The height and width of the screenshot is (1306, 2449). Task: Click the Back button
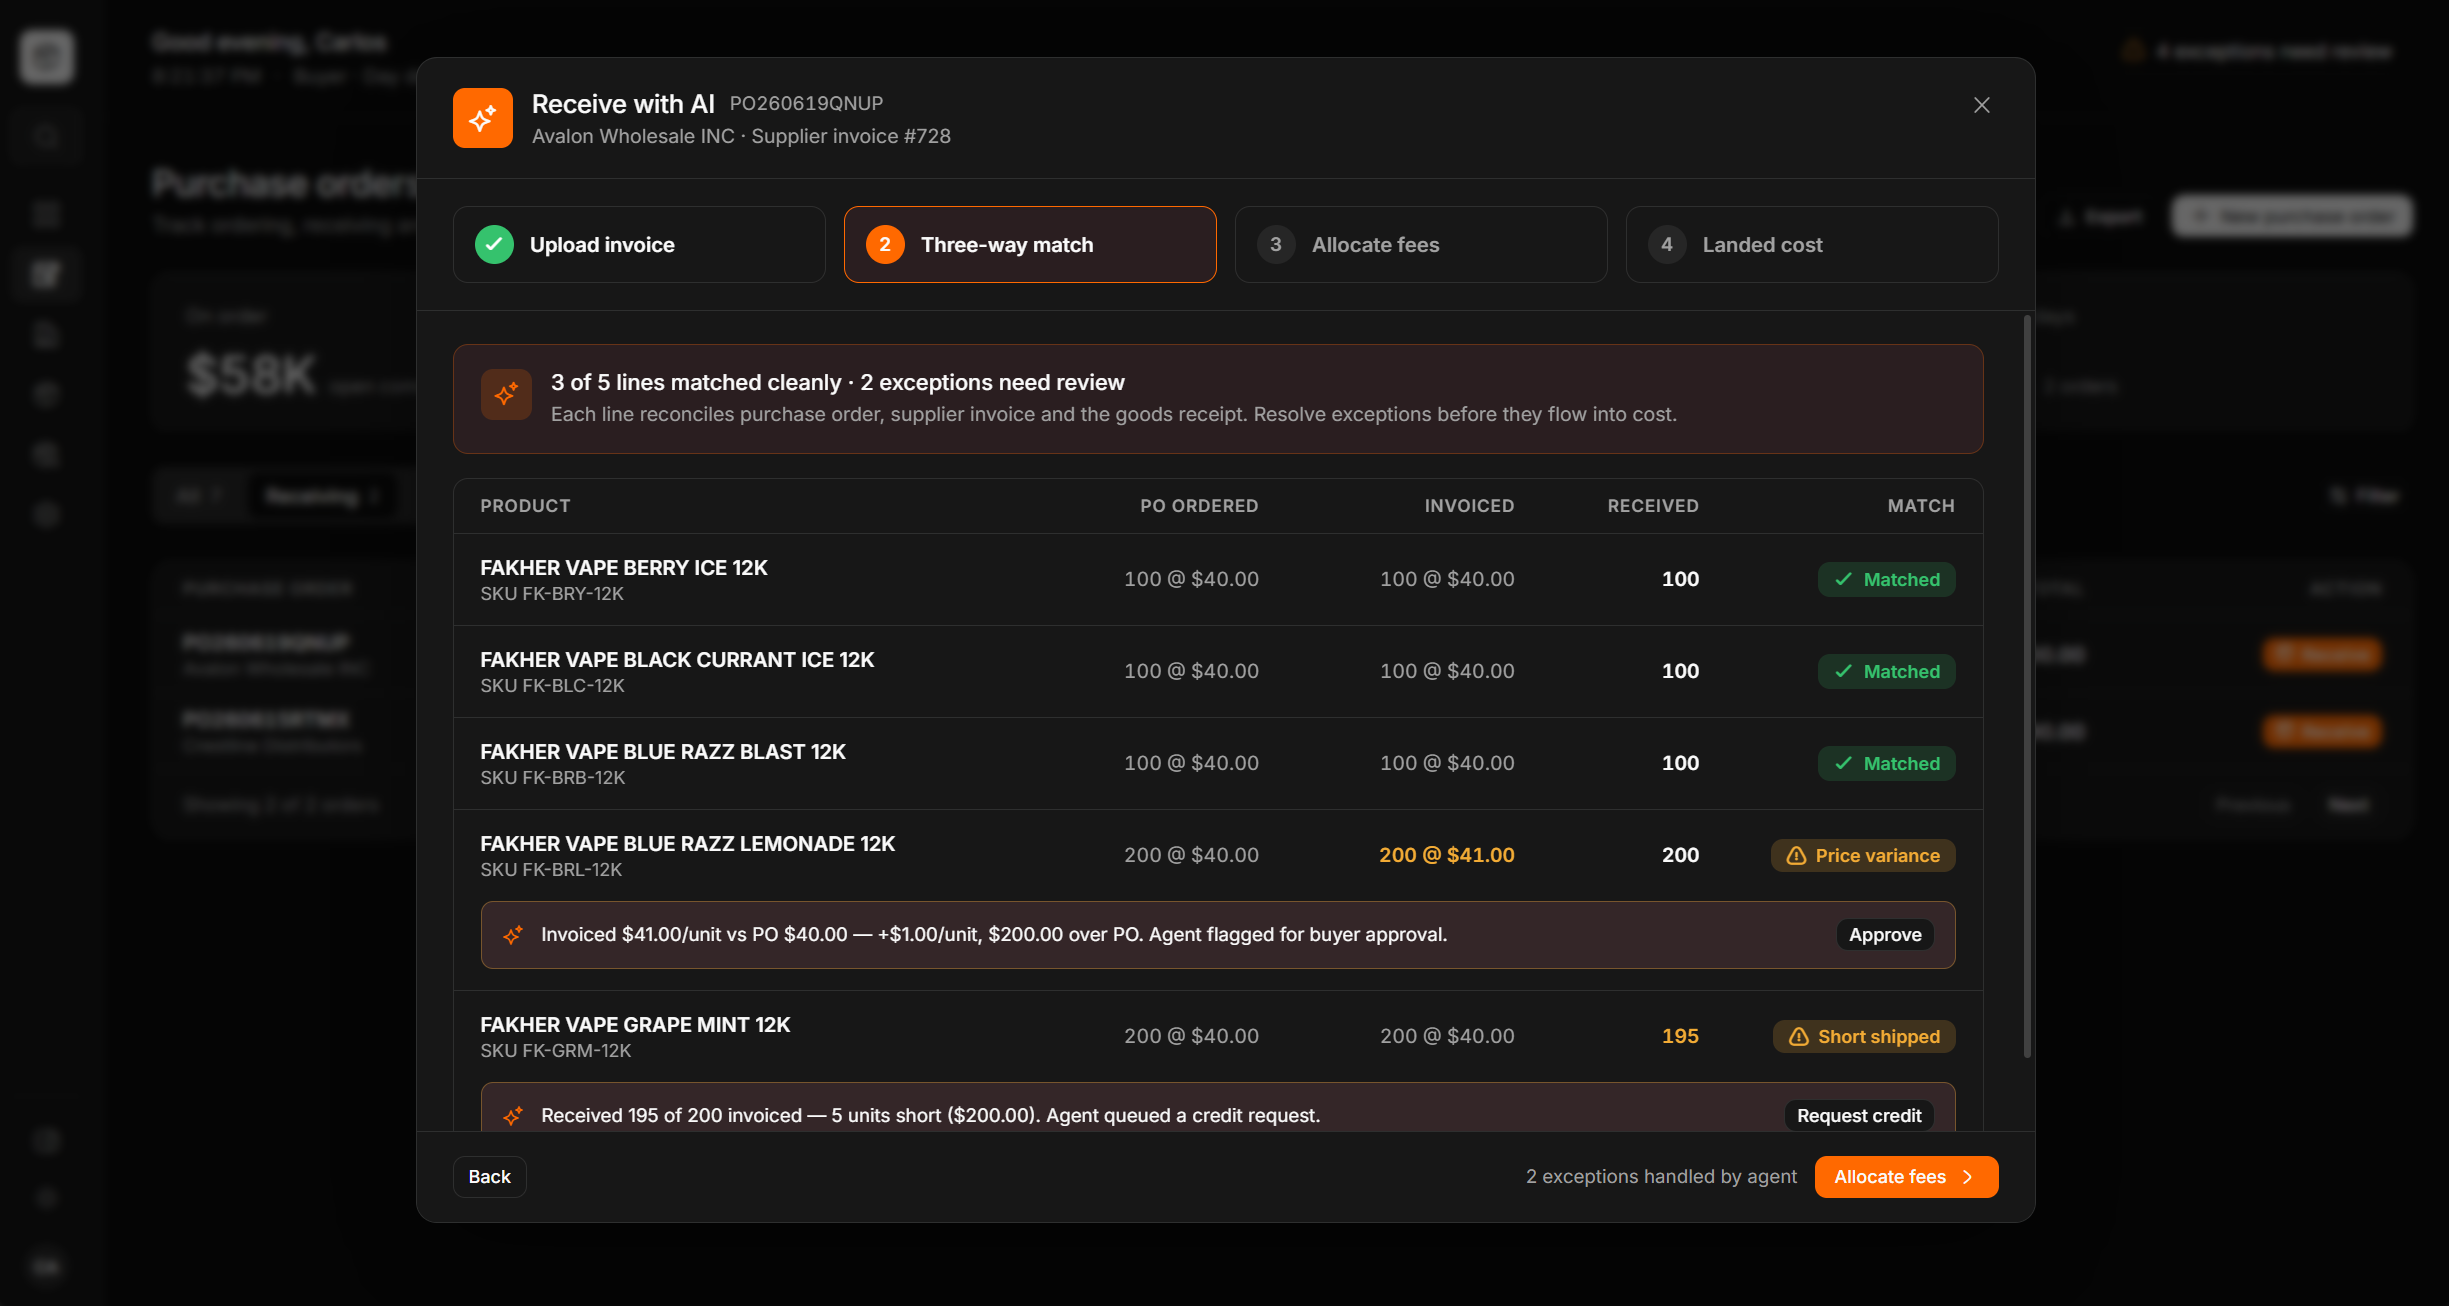489,1177
